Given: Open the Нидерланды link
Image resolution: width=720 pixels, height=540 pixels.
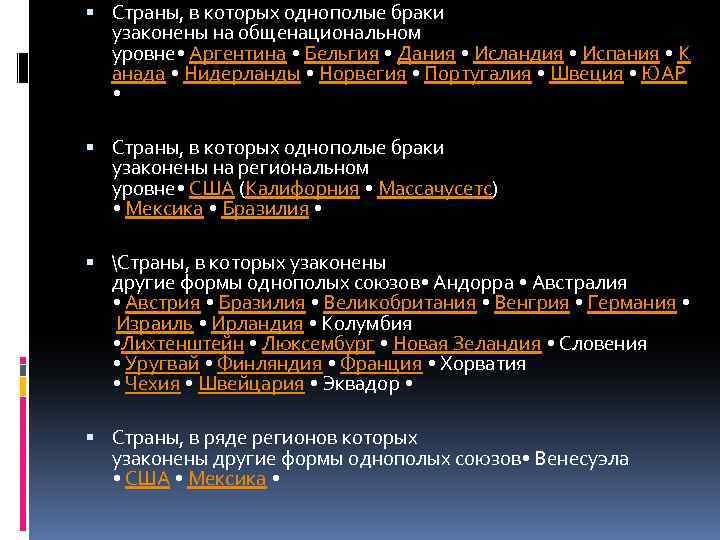Looking at the screenshot, I should coord(242,73).
